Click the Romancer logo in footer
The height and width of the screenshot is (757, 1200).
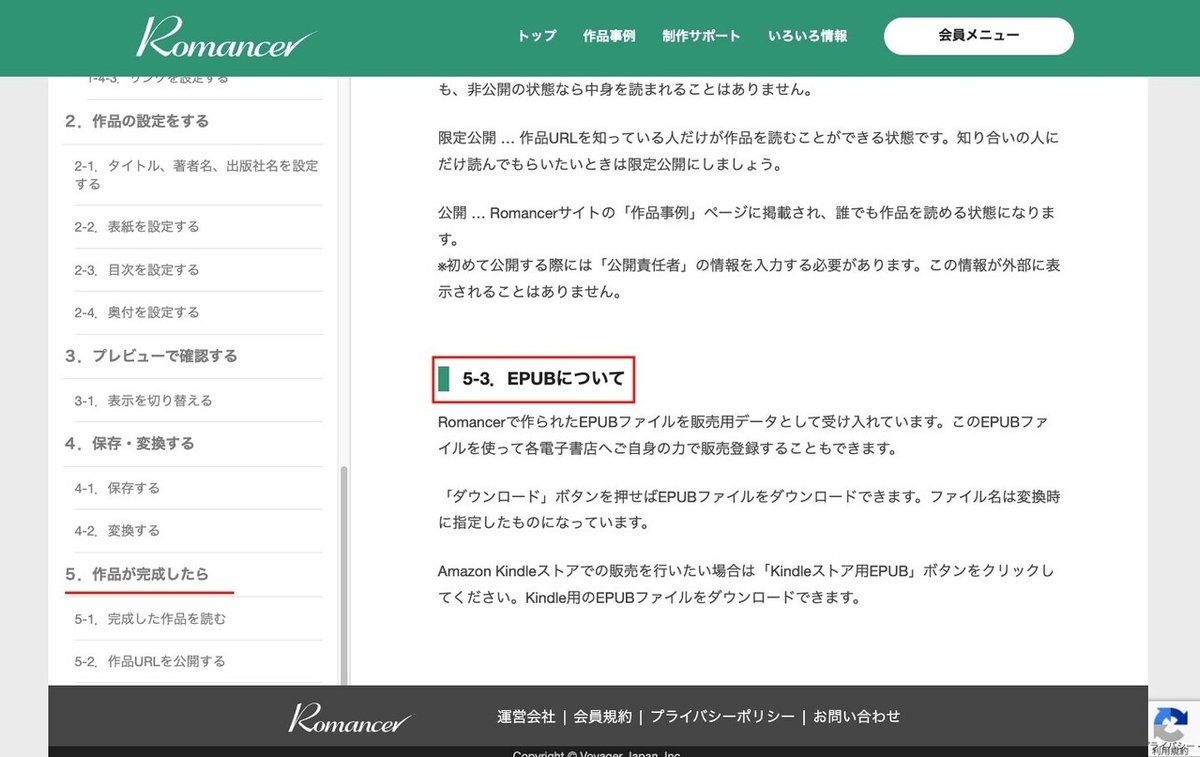350,717
